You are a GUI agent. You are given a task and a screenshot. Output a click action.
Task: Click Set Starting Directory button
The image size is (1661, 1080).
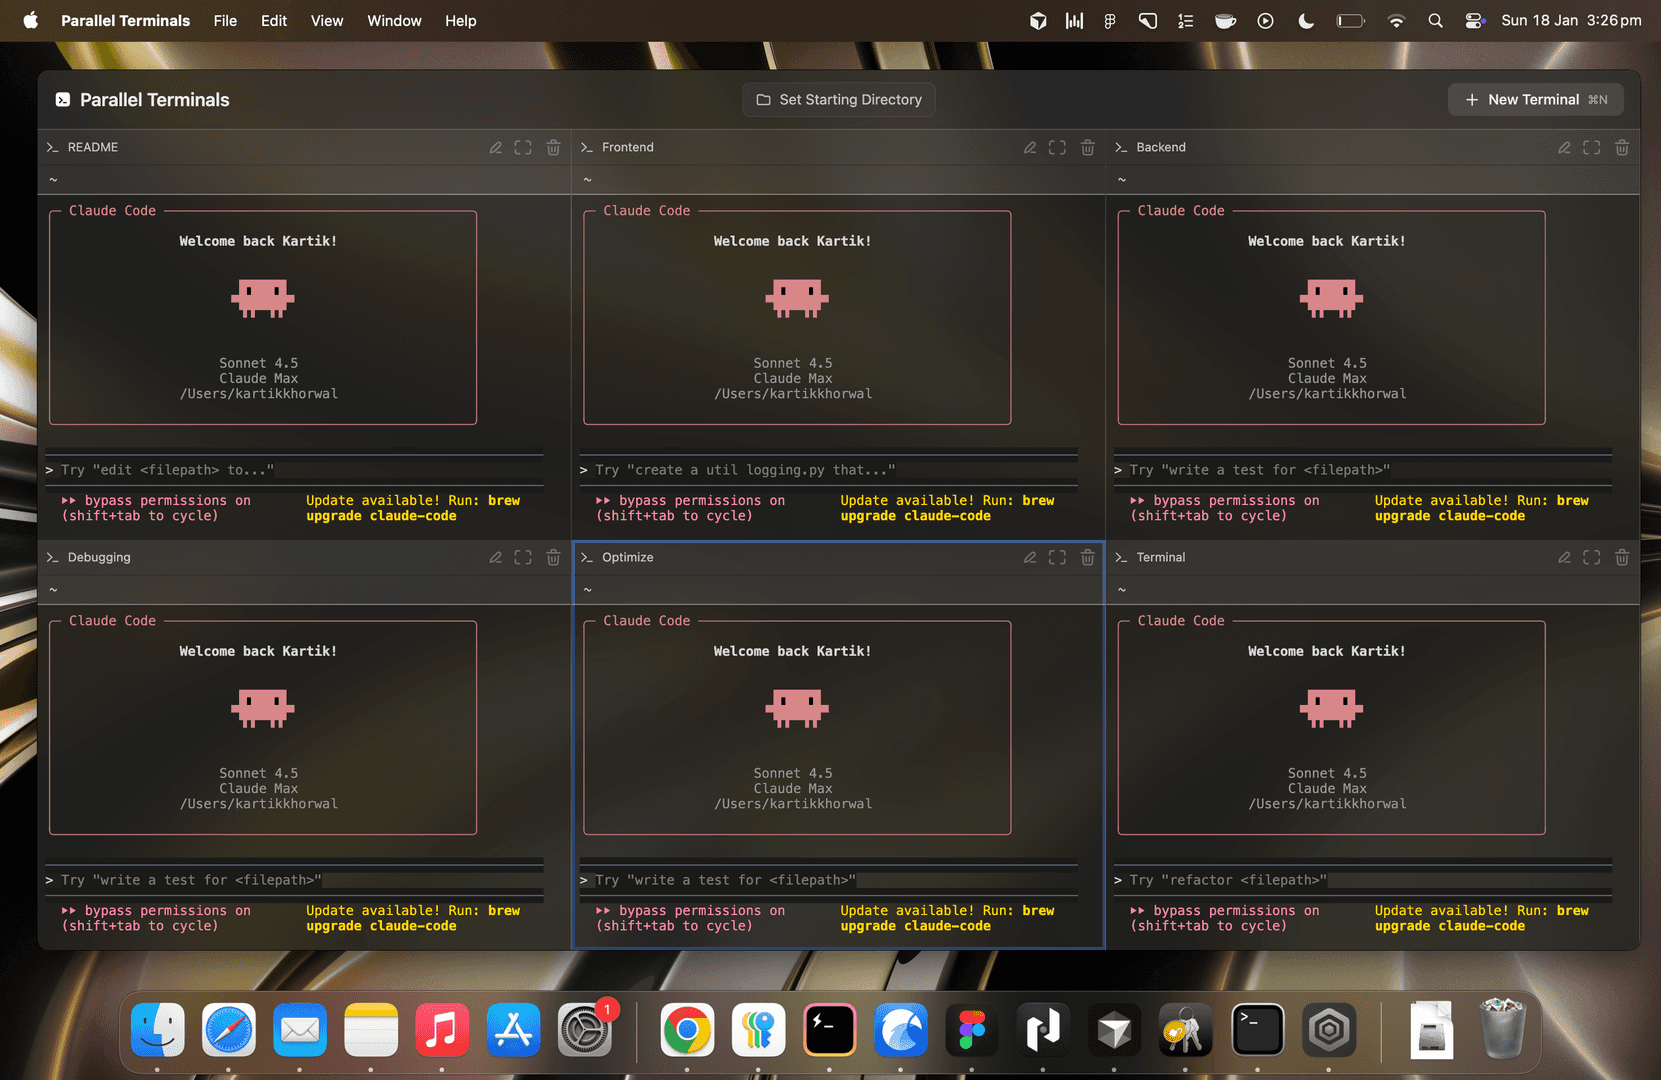pyautogui.click(x=839, y=100)
